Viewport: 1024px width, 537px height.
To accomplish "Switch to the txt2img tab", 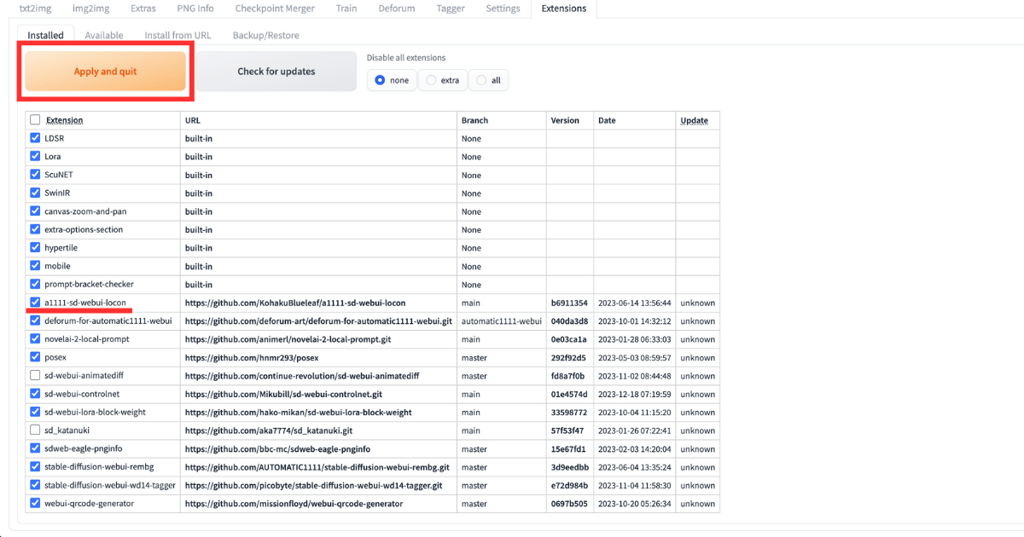I will (x=36, y=9).
